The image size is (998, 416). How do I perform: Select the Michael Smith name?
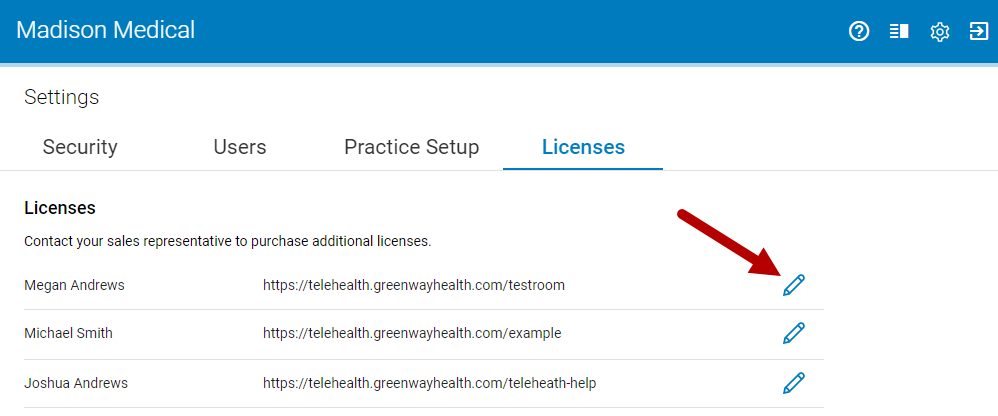tap(69, 333)
